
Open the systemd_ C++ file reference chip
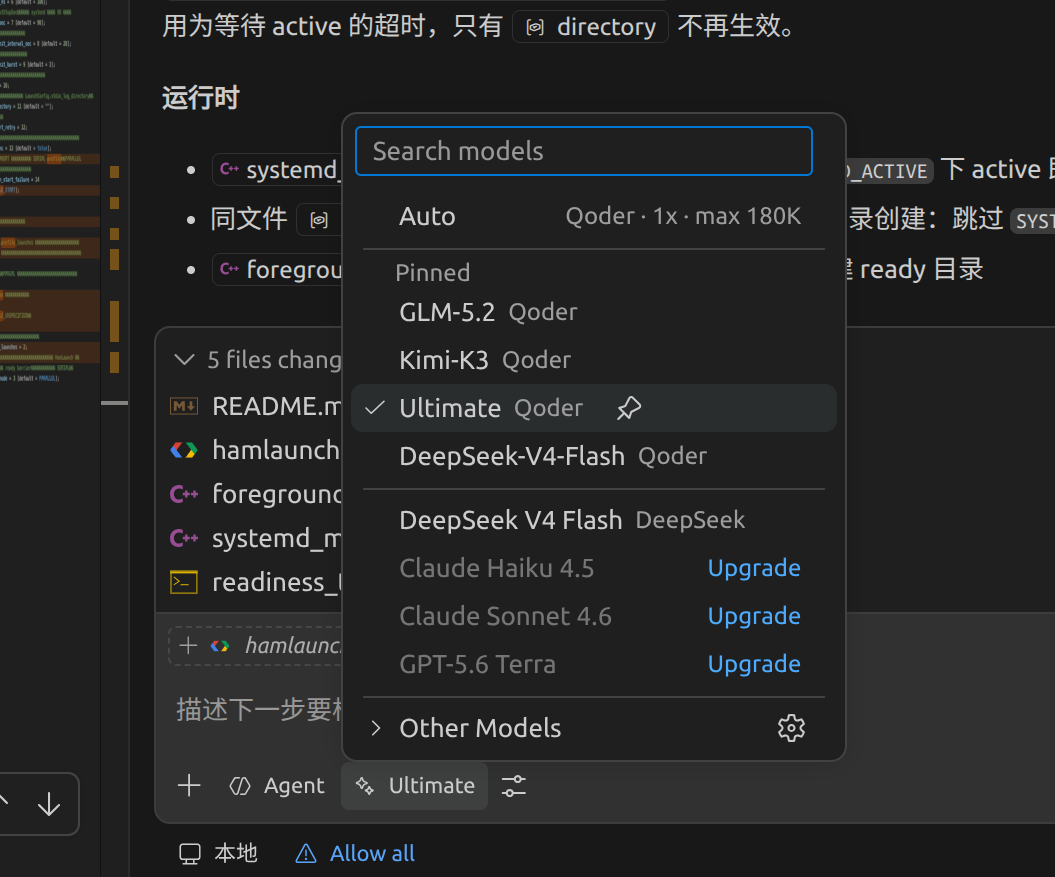(278, 170)
